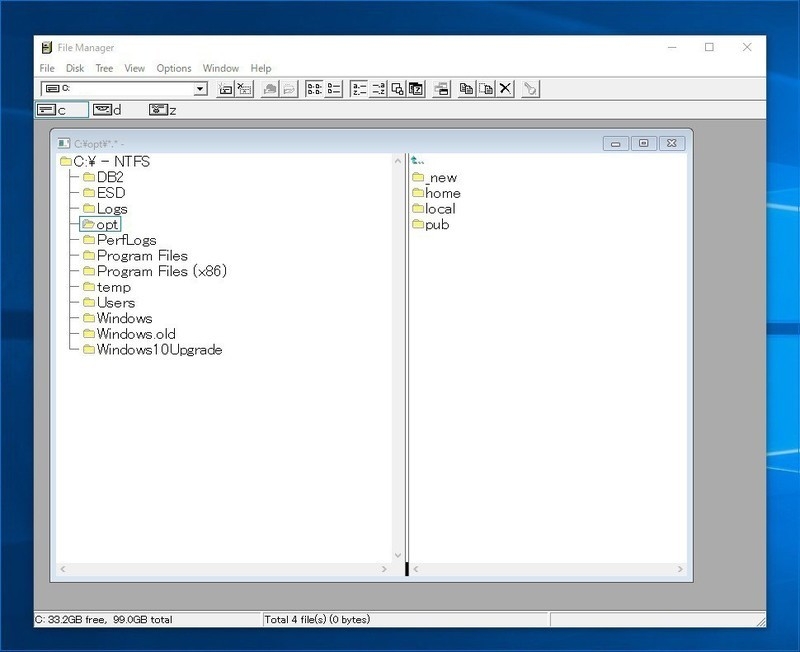Select the ESD folder in tree
The image size is (800, 652).
104,193
